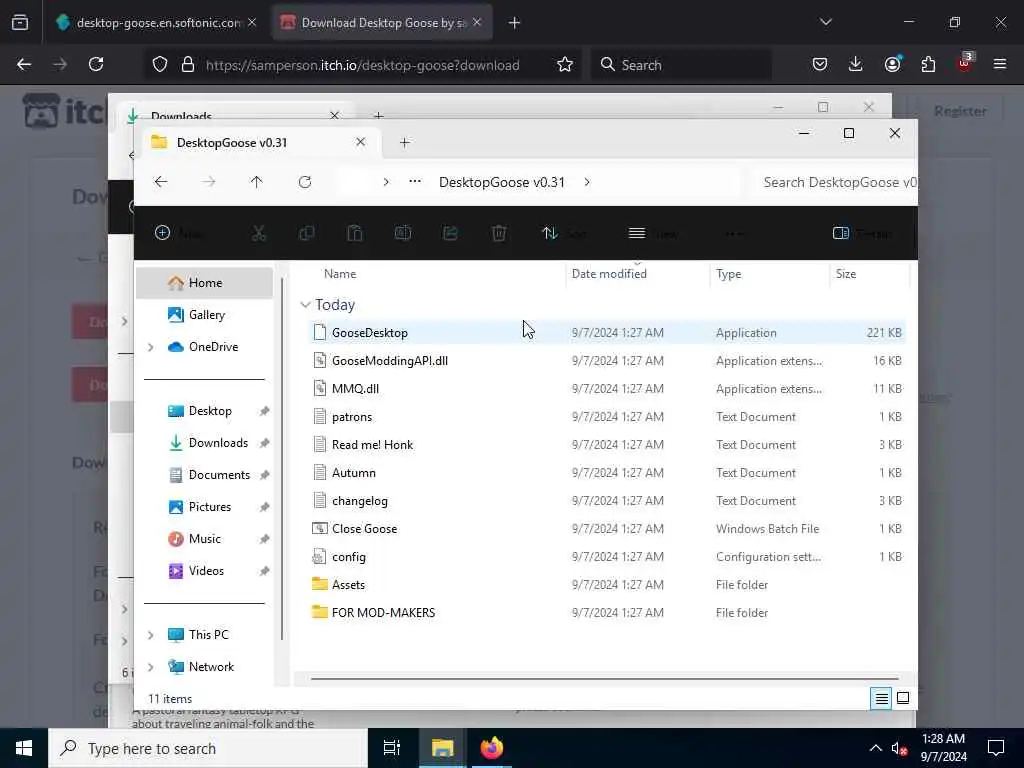Screen dimensions: 1024x768
Task: Collapse the Today group
Action: (305, 305)
